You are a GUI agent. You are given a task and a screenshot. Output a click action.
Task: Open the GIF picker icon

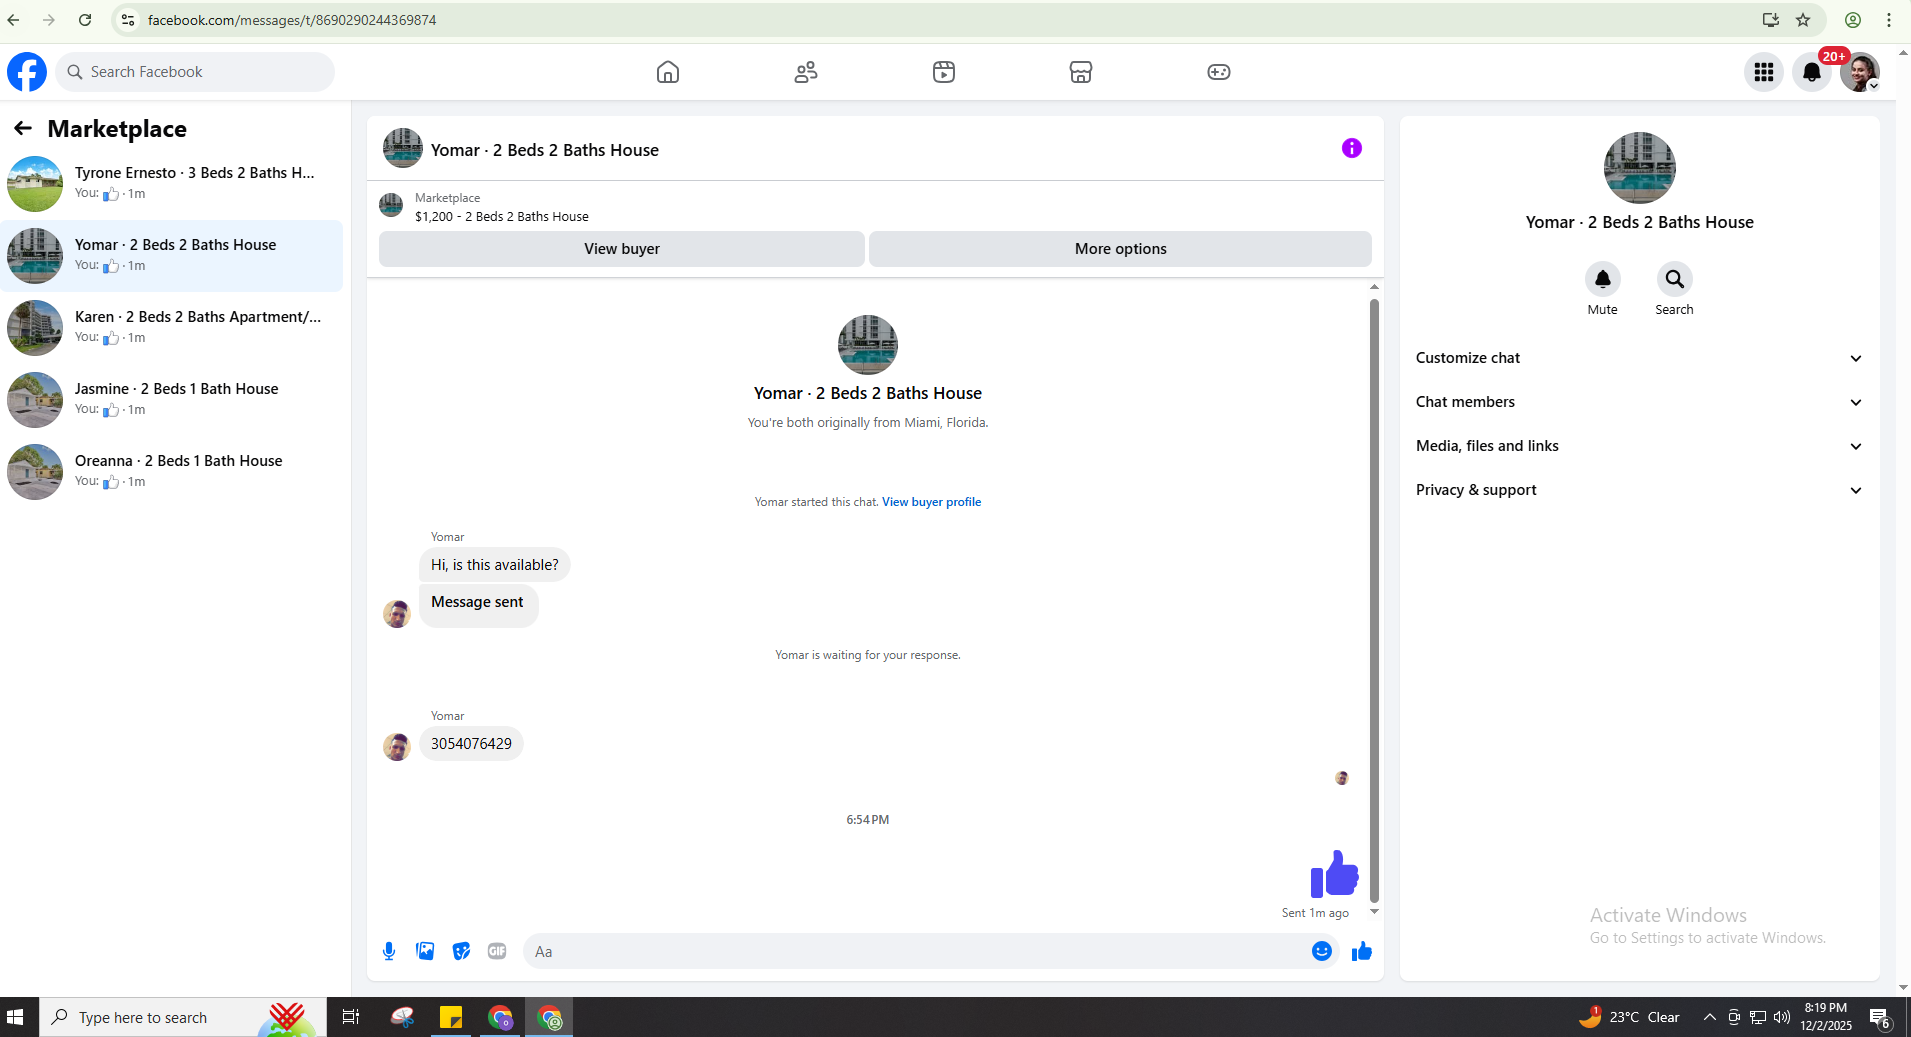point(497,951)
